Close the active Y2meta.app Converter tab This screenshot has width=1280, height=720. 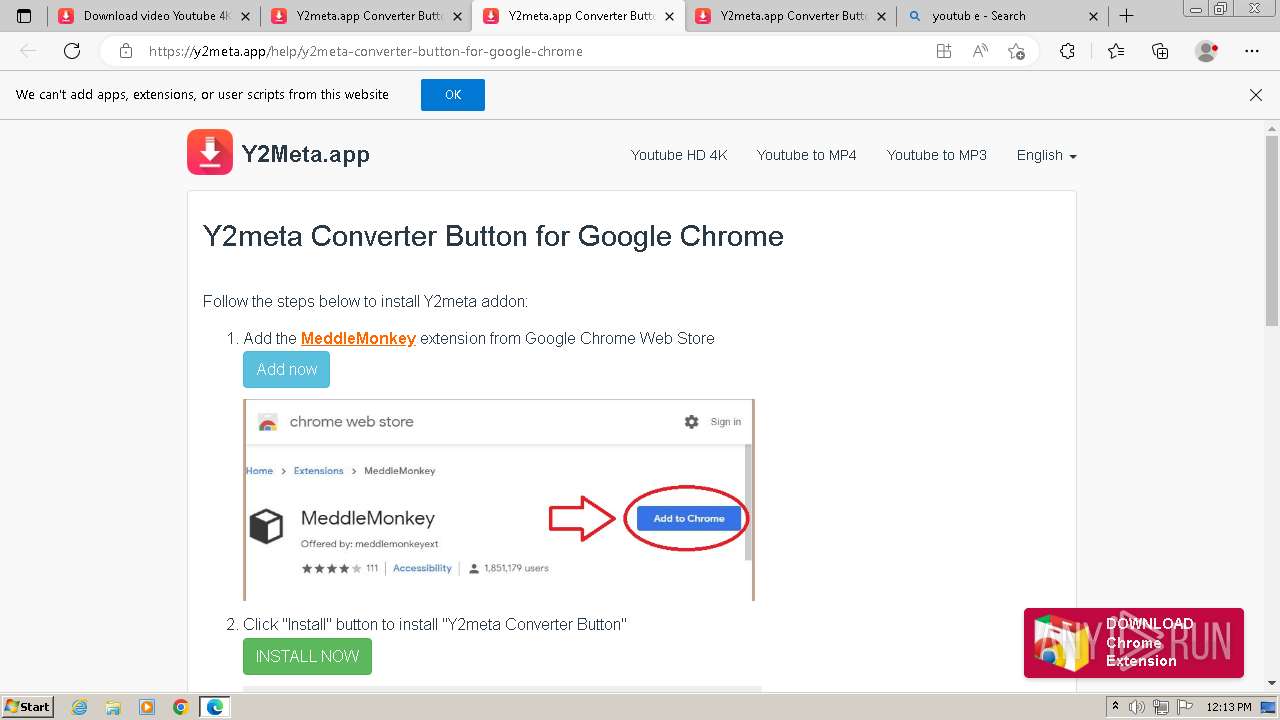point(669,16)
